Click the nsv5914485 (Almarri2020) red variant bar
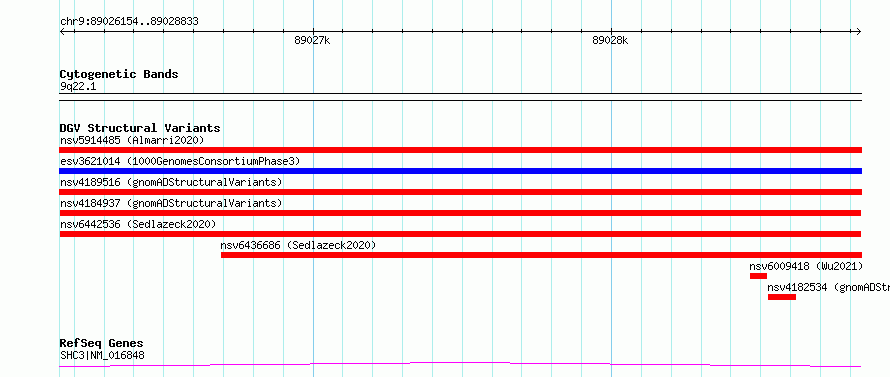The height and width of the screenshot is (377, 890). pos(460,150)
